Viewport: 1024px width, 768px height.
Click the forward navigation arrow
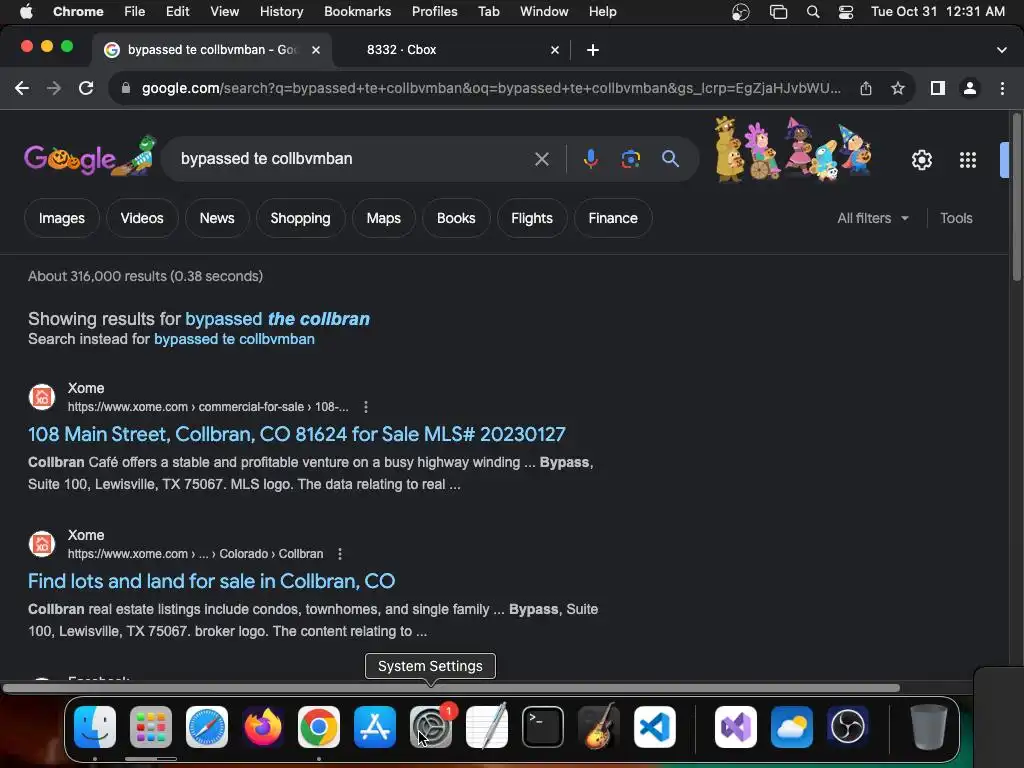54,88
